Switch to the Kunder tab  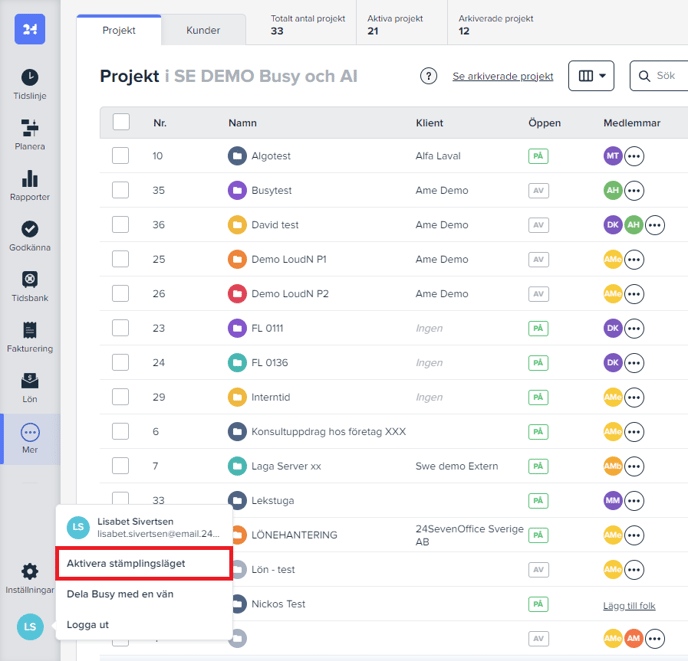click(x=203, y=30)
